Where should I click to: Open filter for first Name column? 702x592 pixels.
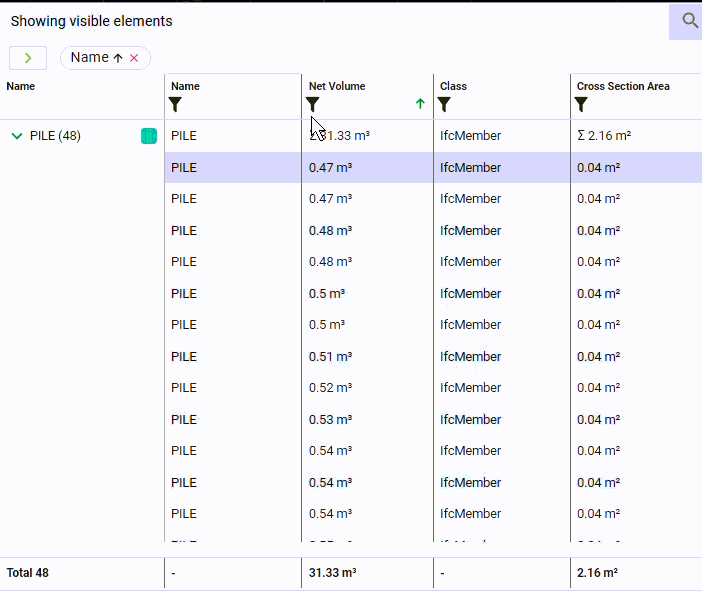[x=176, y=104]
